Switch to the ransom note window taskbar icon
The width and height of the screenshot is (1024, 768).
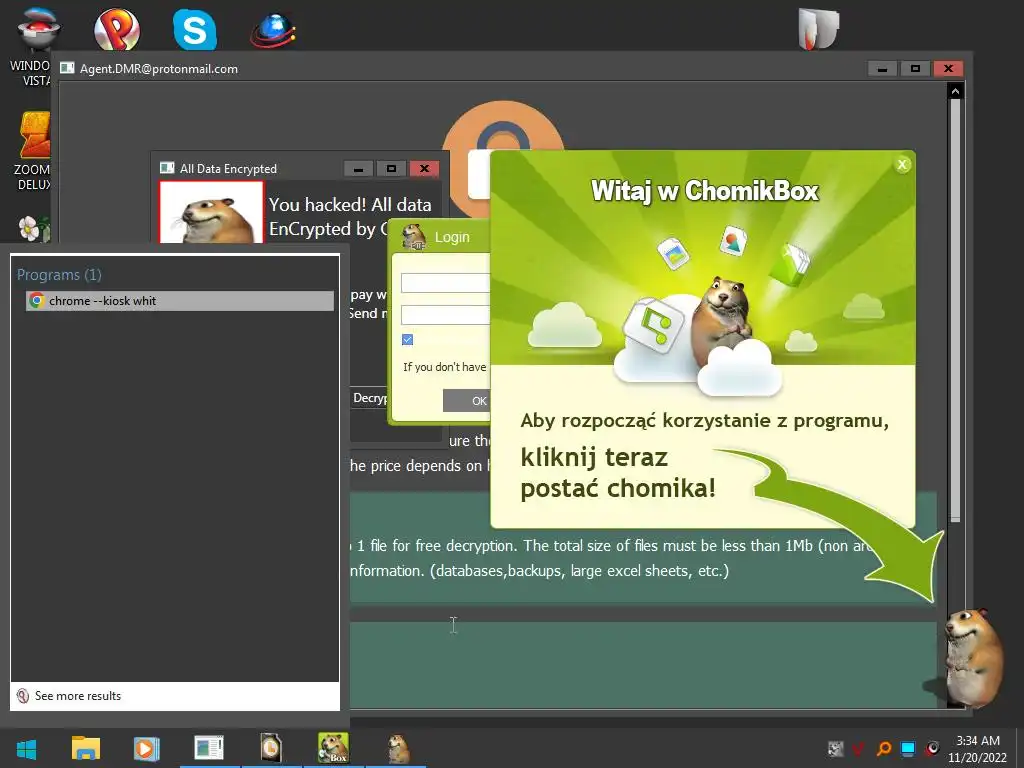[x=209, y=748]
